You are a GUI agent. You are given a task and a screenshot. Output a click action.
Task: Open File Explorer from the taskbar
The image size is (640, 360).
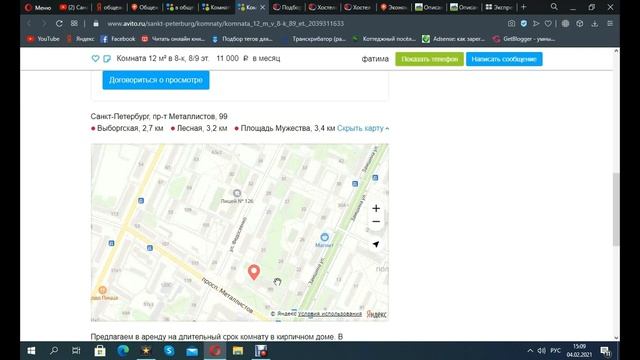(x=238, y=351)
